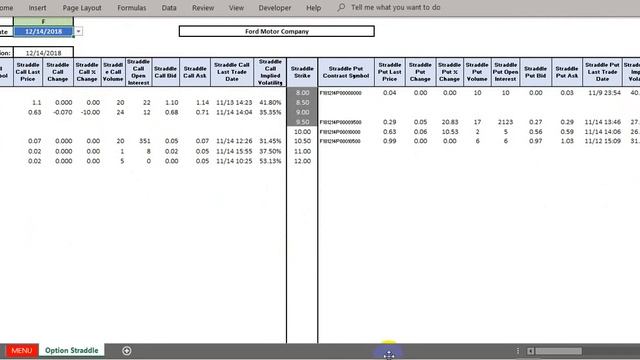Click the Straddle Call Last Trade Date header
The width and height of the screenshot is (640, 360).
pos(231,72)
